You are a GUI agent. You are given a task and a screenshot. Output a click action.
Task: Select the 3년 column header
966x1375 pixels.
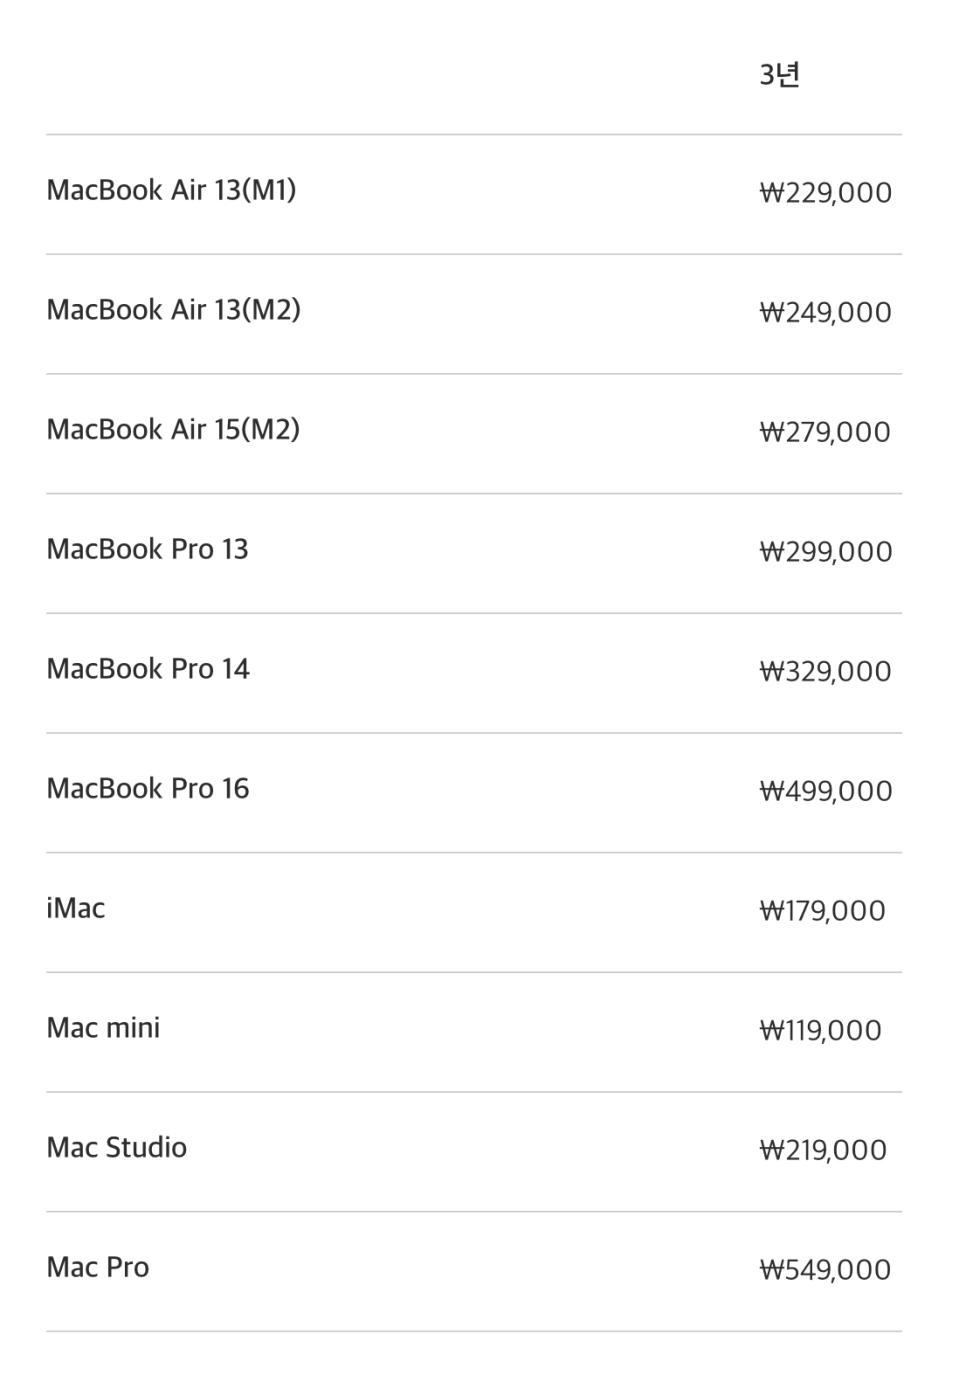click(779, 75)
